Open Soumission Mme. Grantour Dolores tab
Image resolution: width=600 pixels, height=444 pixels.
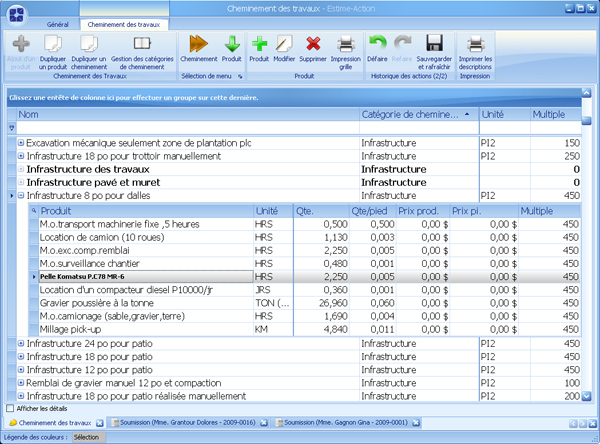[x=185, y=423]
